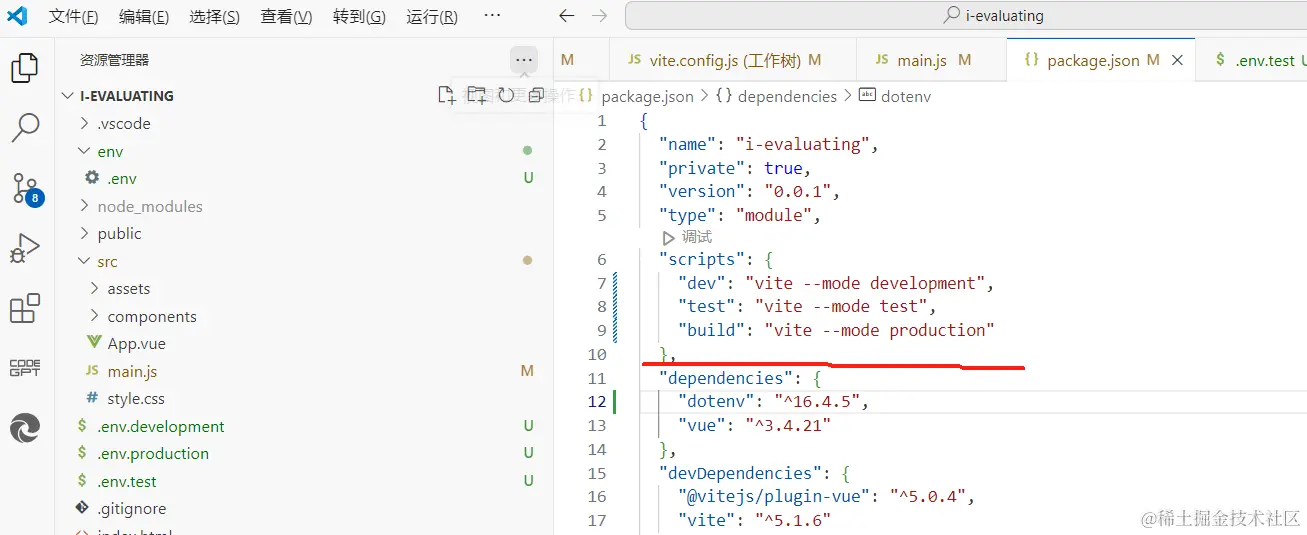Expand the assets folder
The height and width of the screenshot is (535, 1307).
pos(94,288)
